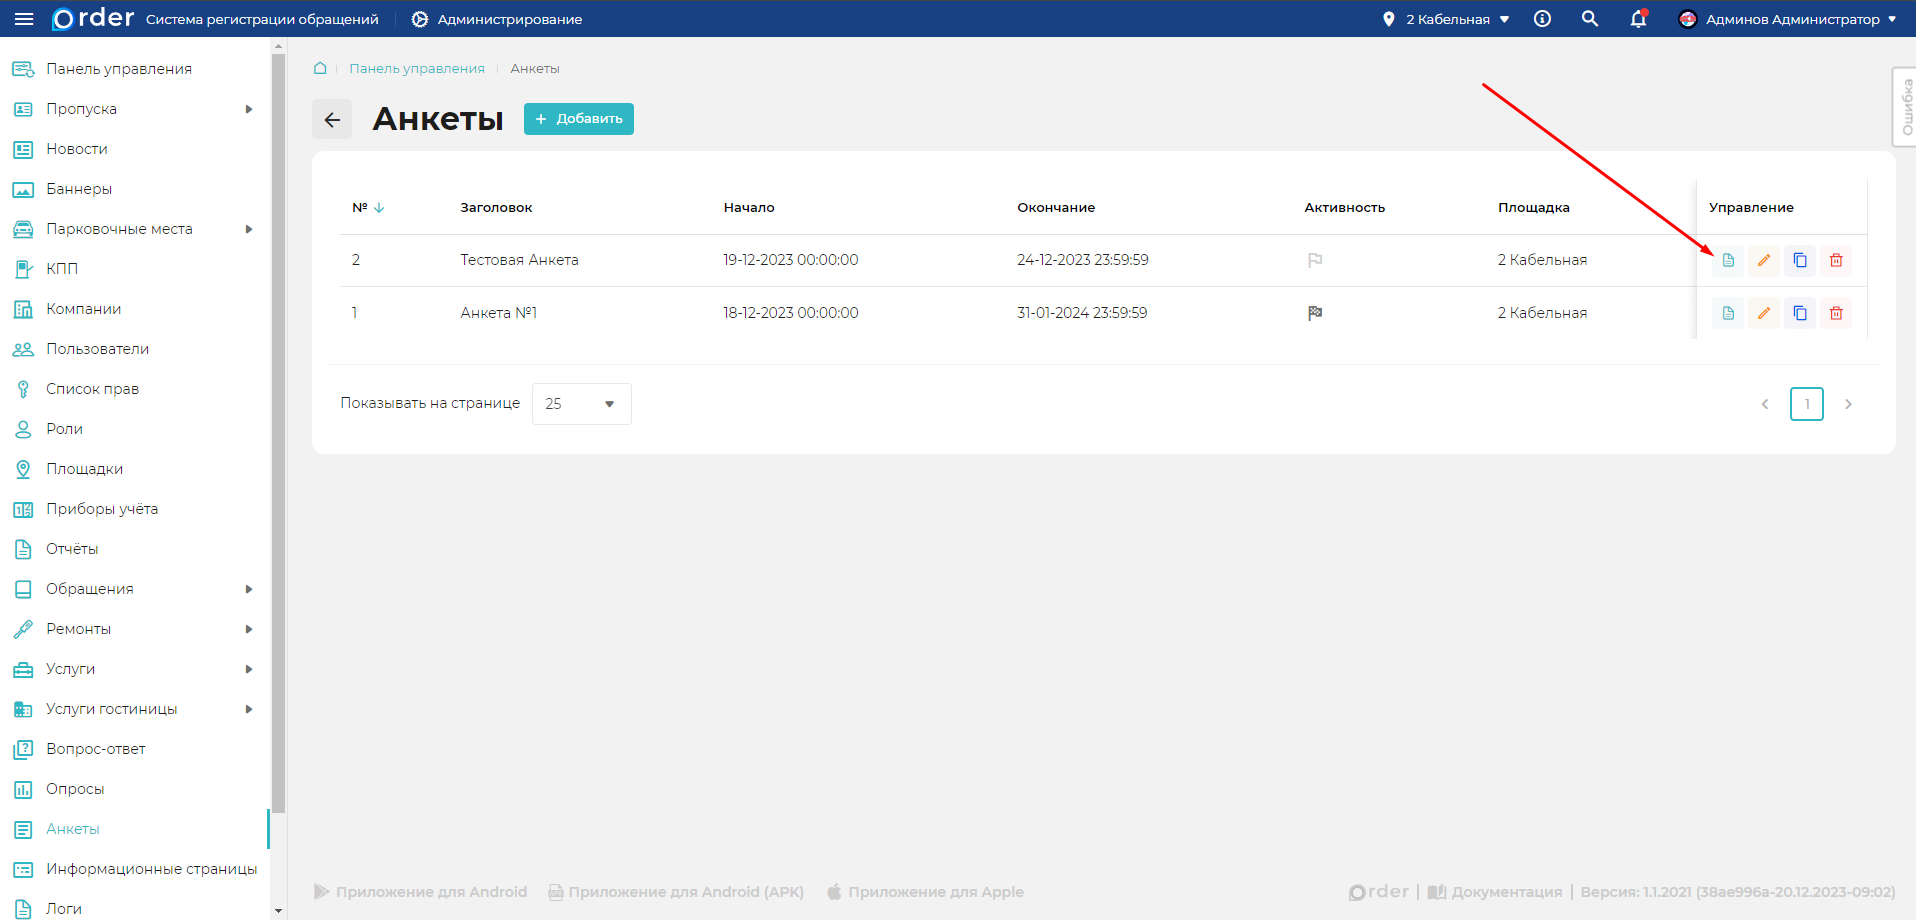The image size is (1916, 920).
Task: Open rows per page dropdown
Action: tap(581, 404)
